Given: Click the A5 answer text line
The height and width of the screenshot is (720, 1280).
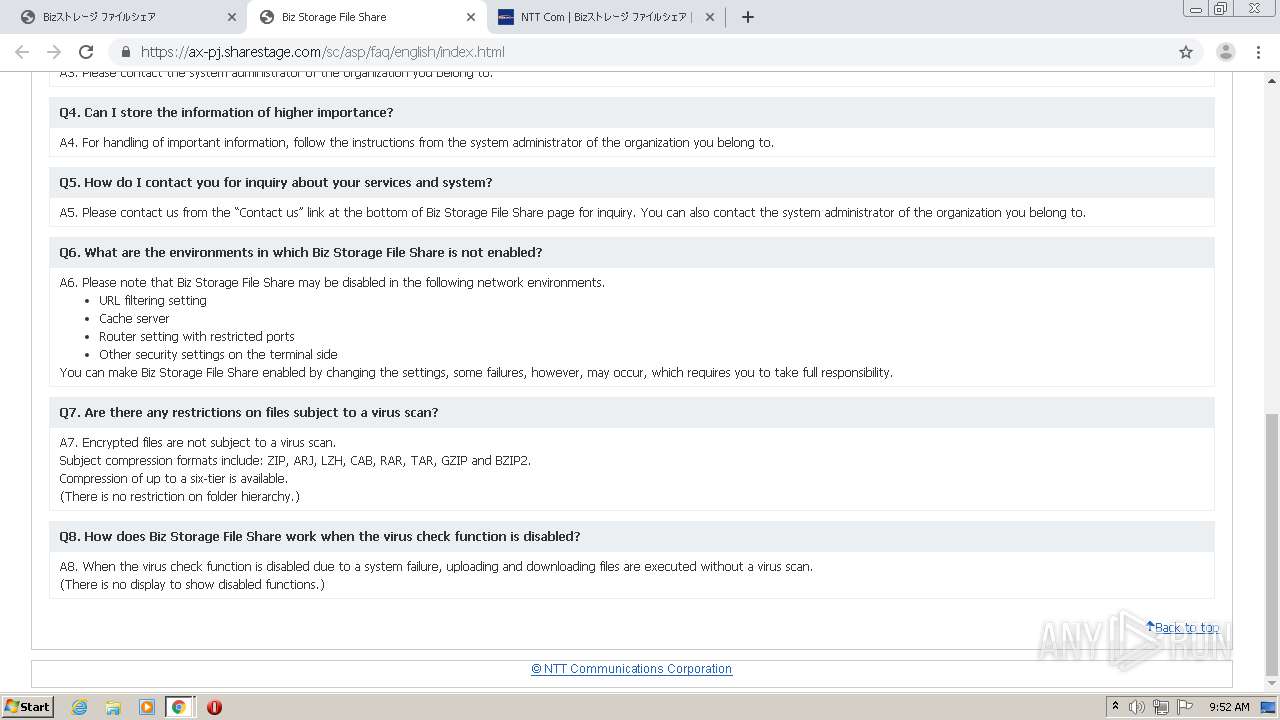Looking at the screenshot, I should pyautogui.click(x=572, y=212).
